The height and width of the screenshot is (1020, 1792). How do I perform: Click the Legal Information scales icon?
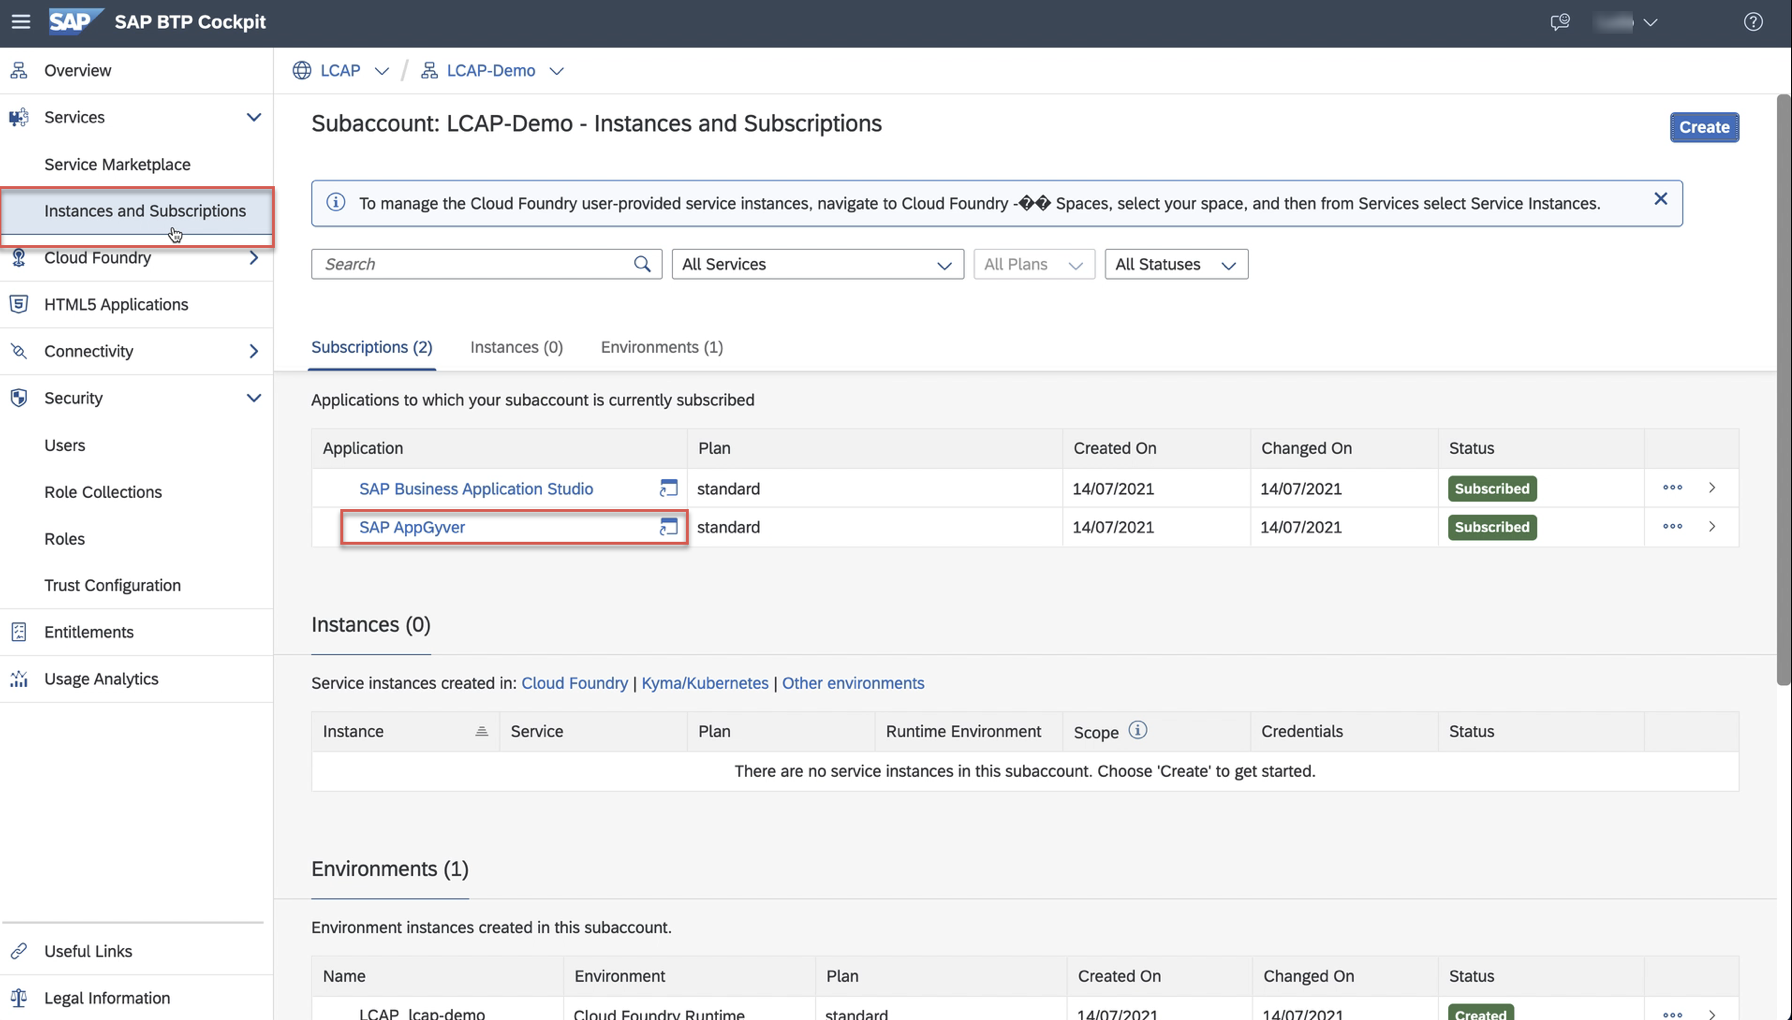click(x=19, y=998)
